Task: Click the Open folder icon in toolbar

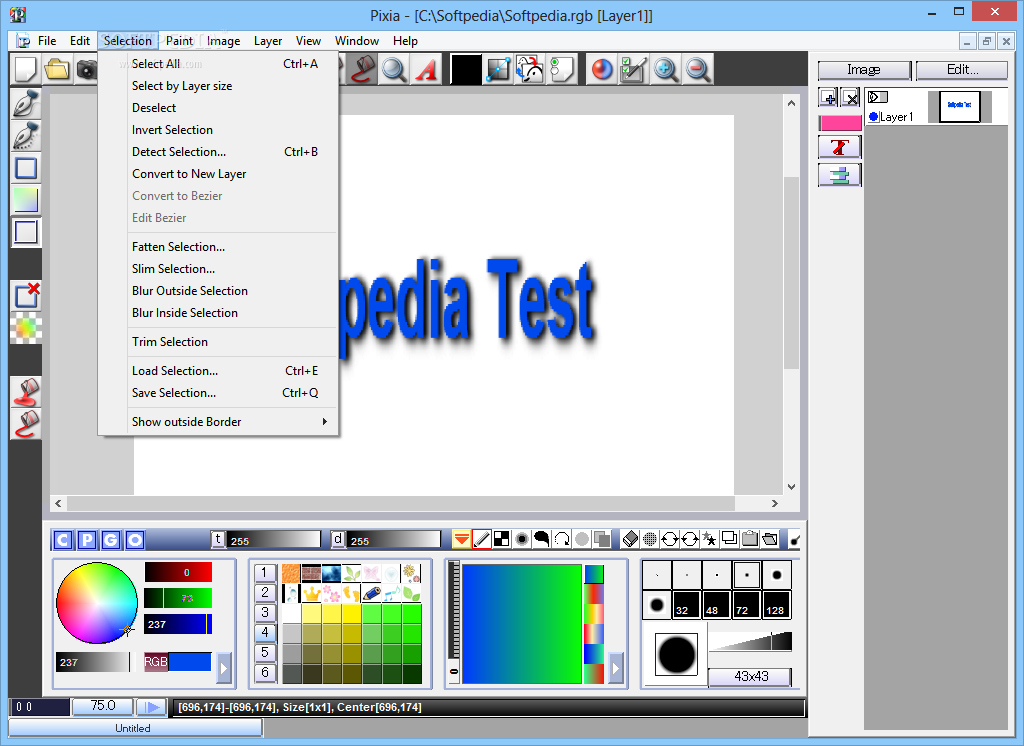Action: coord(57,69)
